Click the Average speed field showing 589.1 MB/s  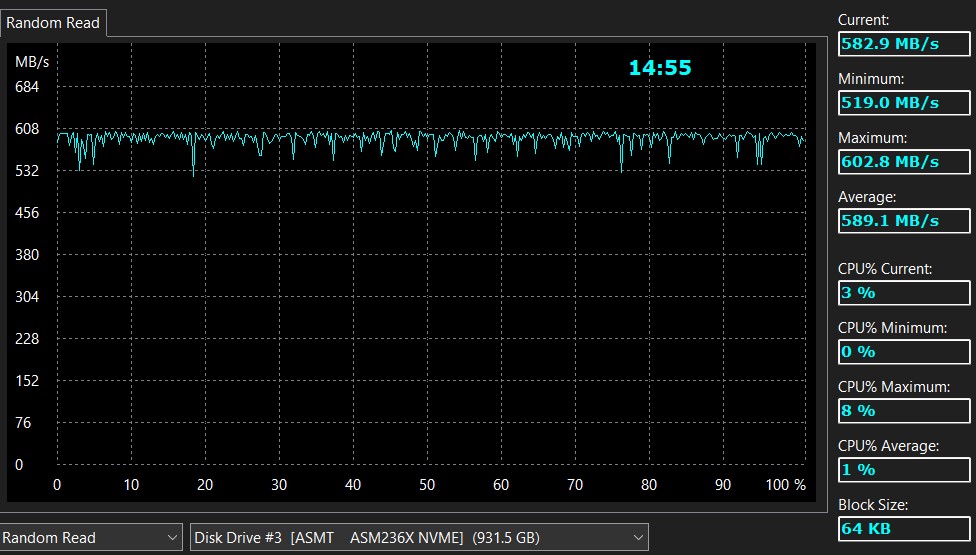tap(904, 221)
